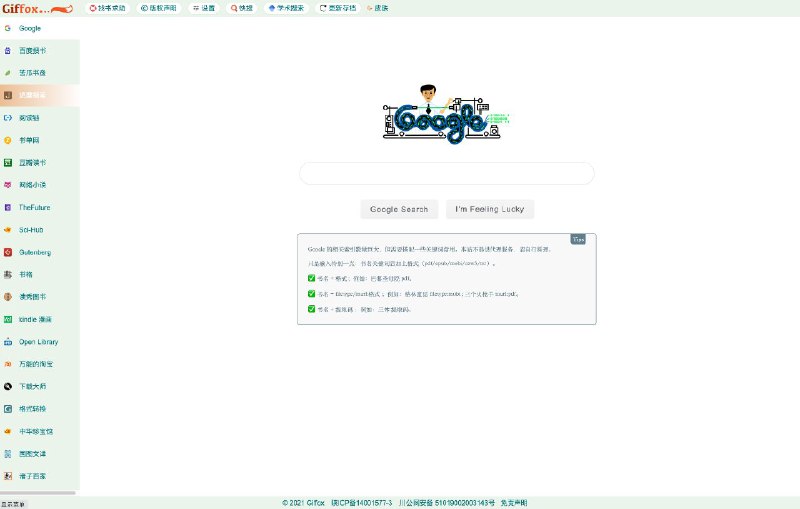Click the Tips badge on info box
This screenshot has width=800, height=509.
[578, 240]
